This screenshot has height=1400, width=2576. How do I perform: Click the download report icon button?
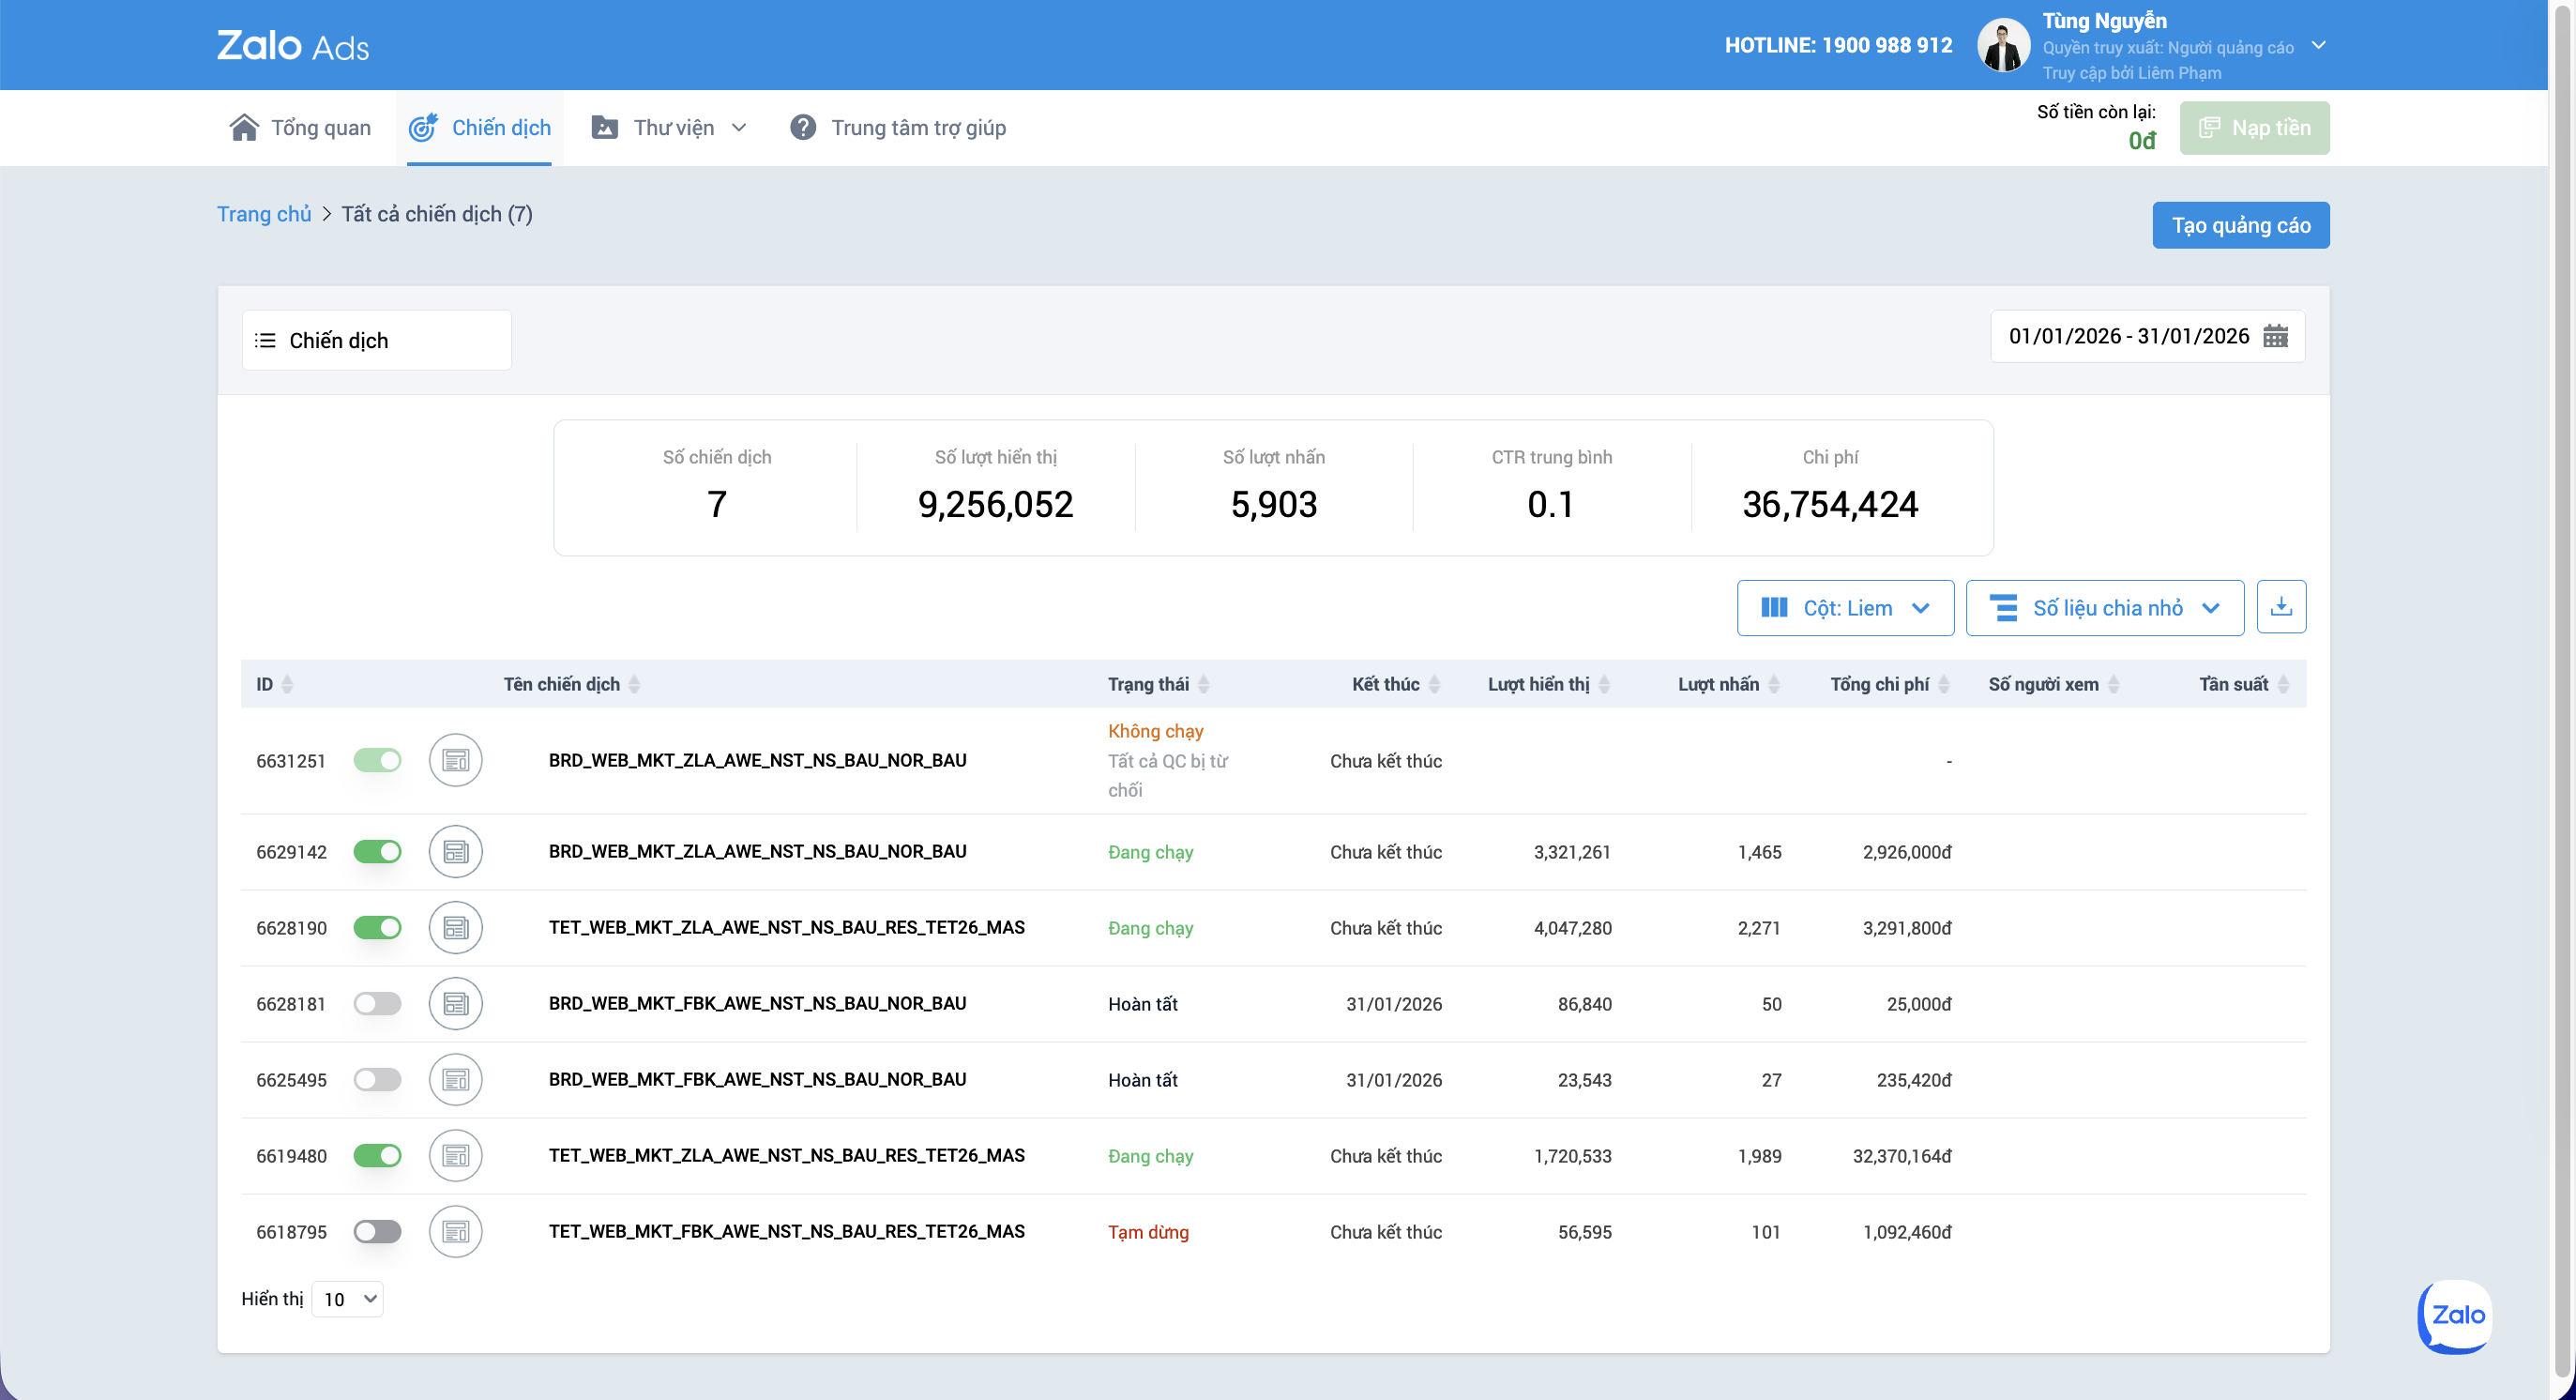pos(2281,607)
